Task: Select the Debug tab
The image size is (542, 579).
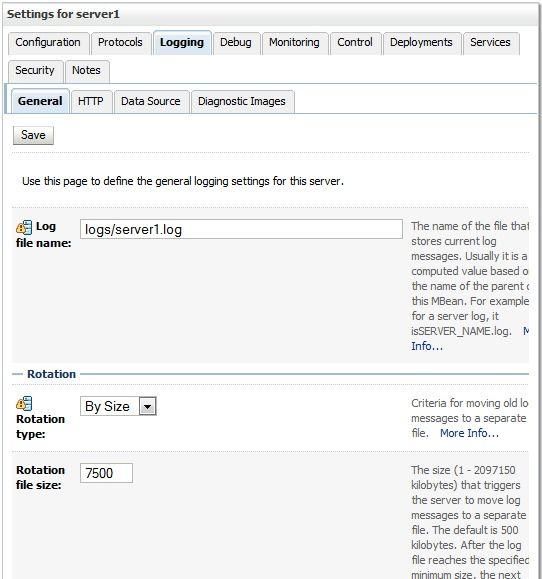Action: pos(236,43)
